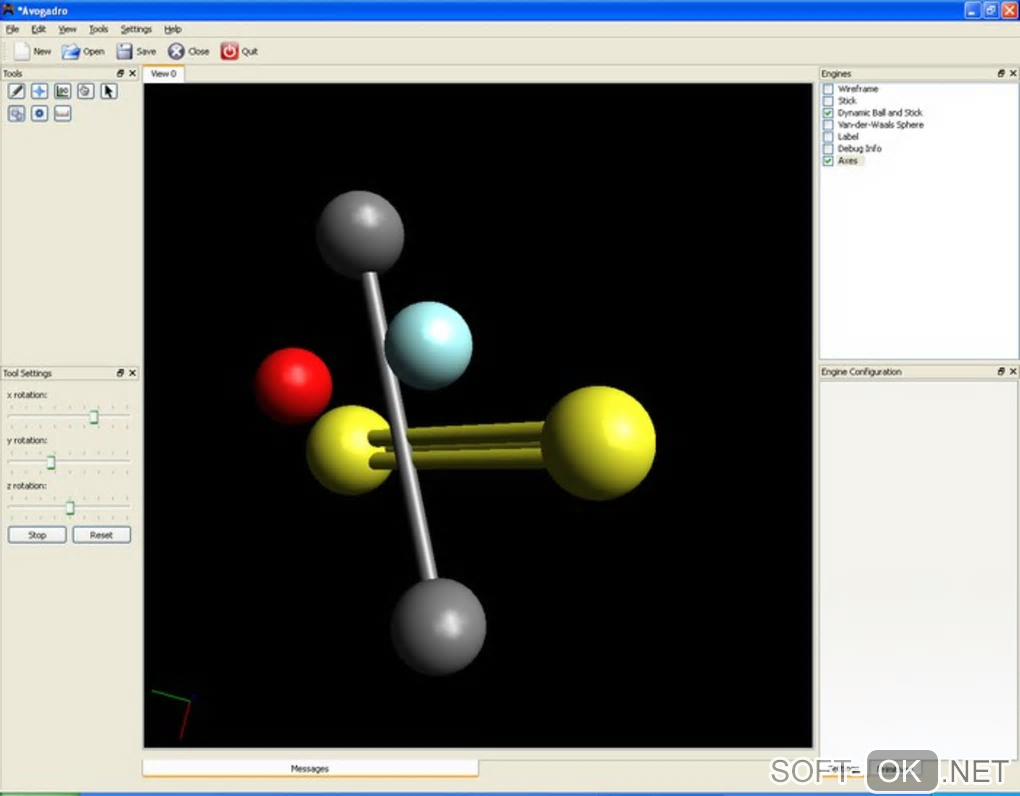This screenshot has width=1020, height=796.
Task: Click the 'Van-der-Waals Sphere' engine label
Action: [880, 125]
